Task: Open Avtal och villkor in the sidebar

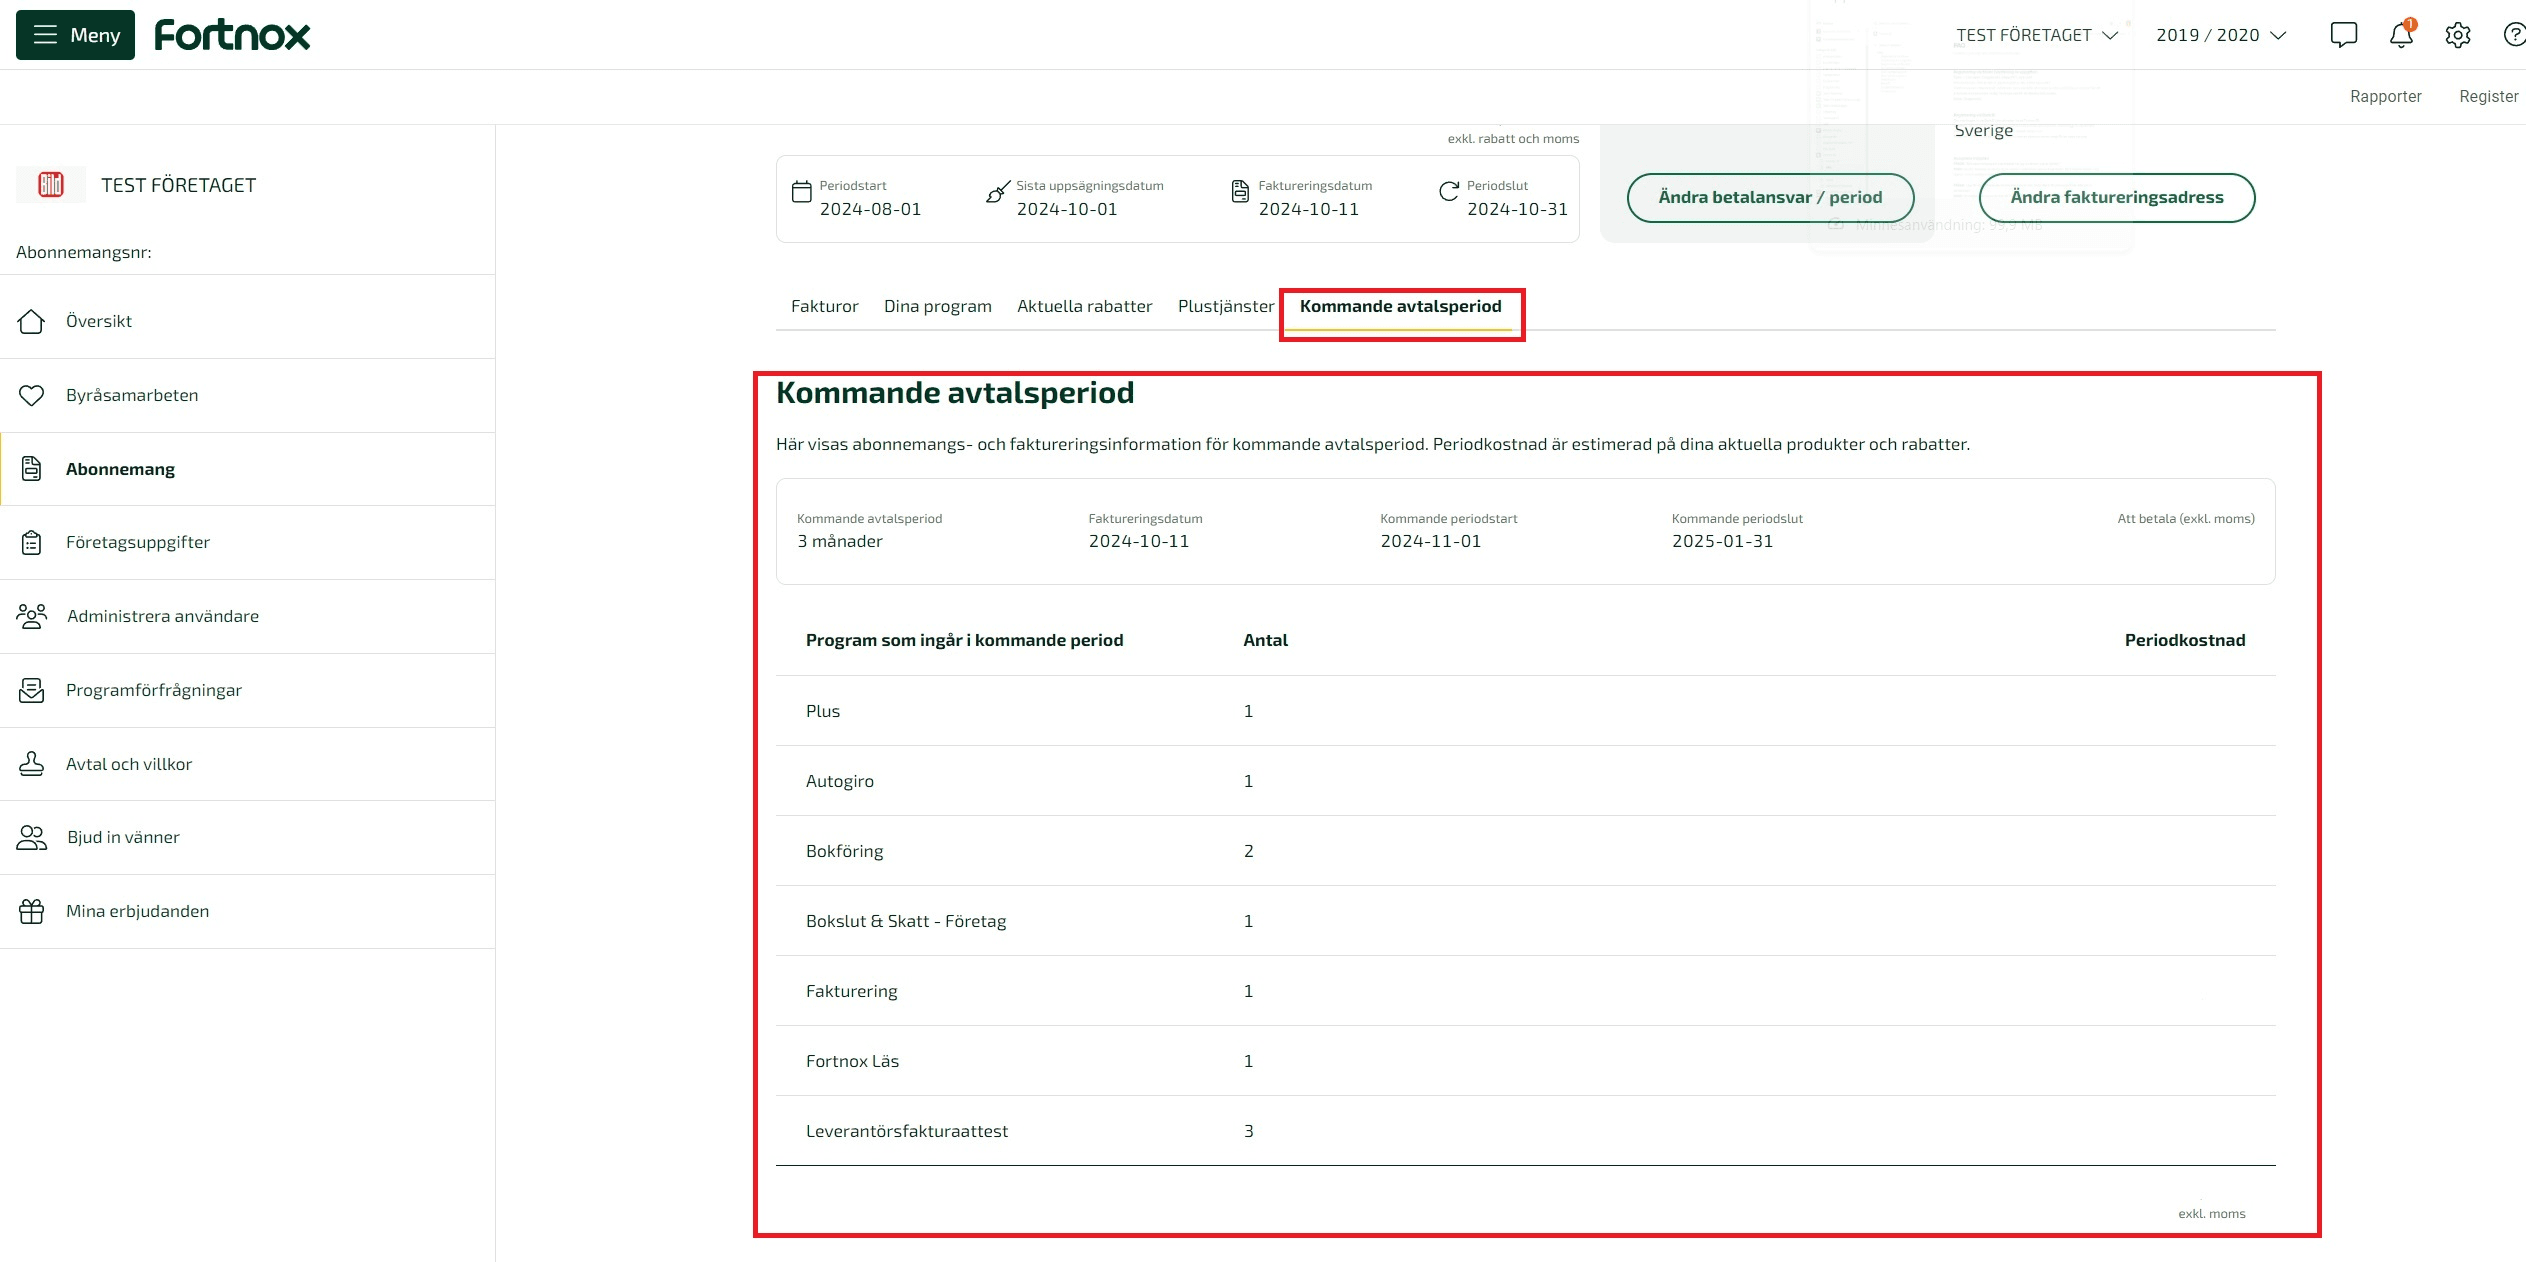Action: (247, 764)
